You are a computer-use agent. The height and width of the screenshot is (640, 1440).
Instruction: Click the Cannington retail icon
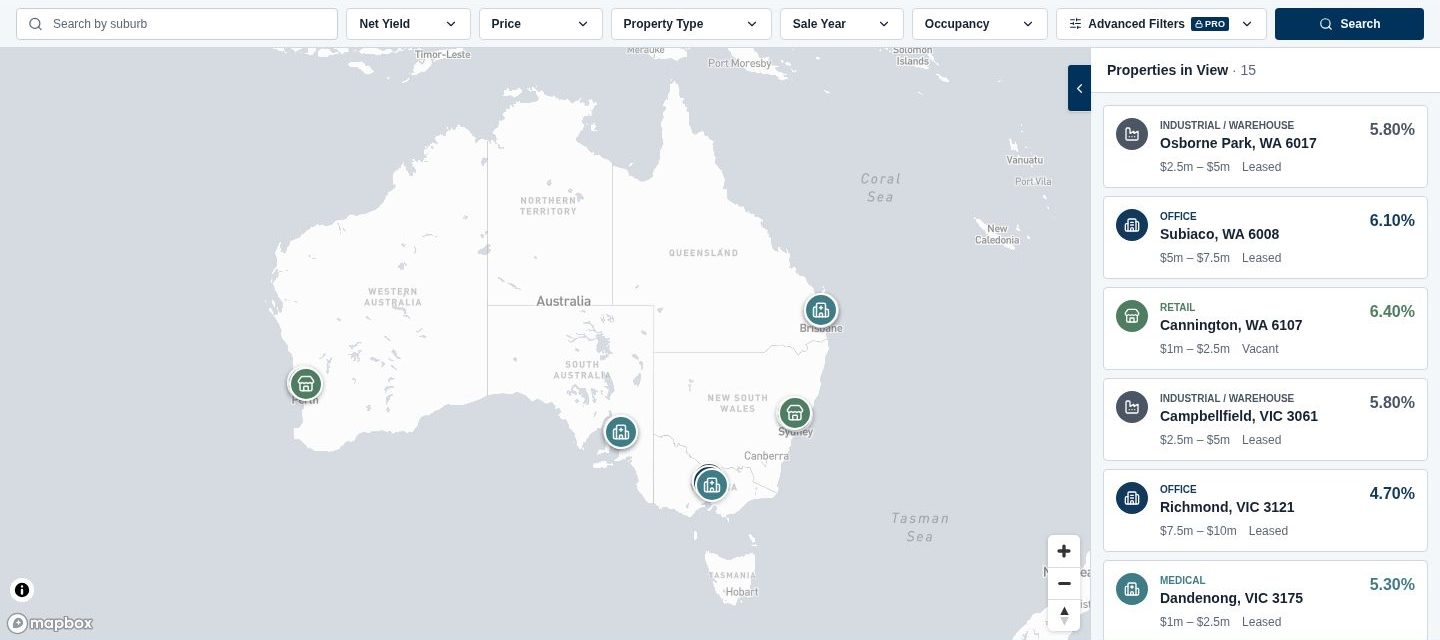coord(1132,316)
